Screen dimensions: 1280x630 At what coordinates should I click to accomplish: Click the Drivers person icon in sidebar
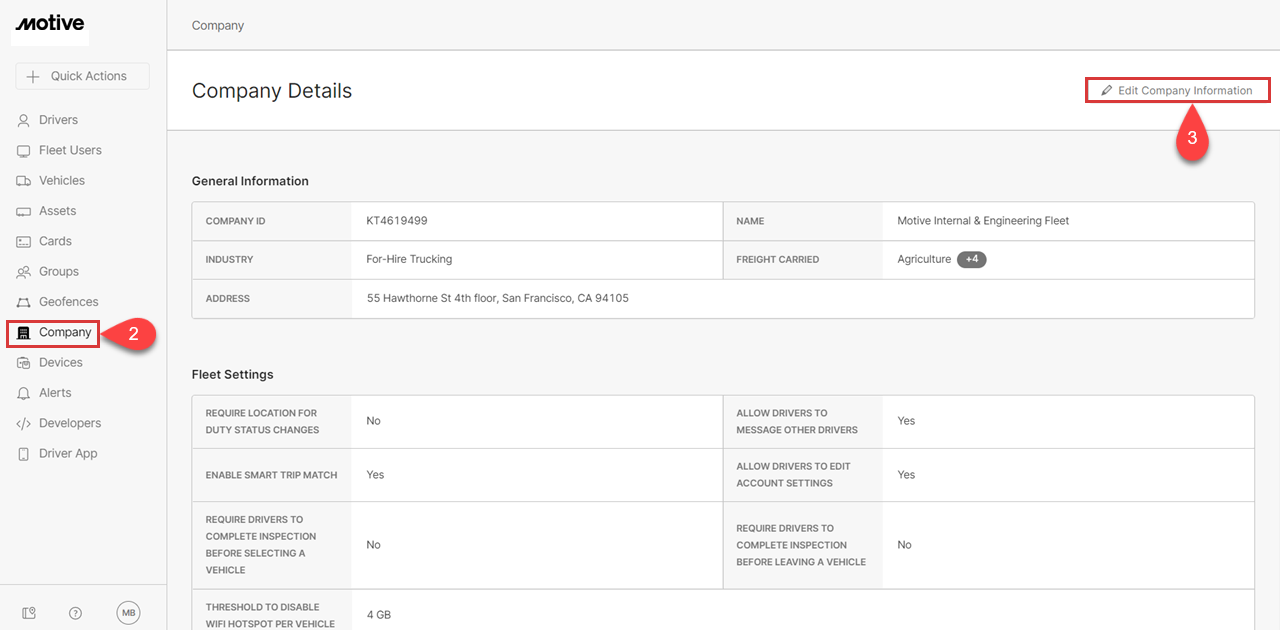pos(23,120)
